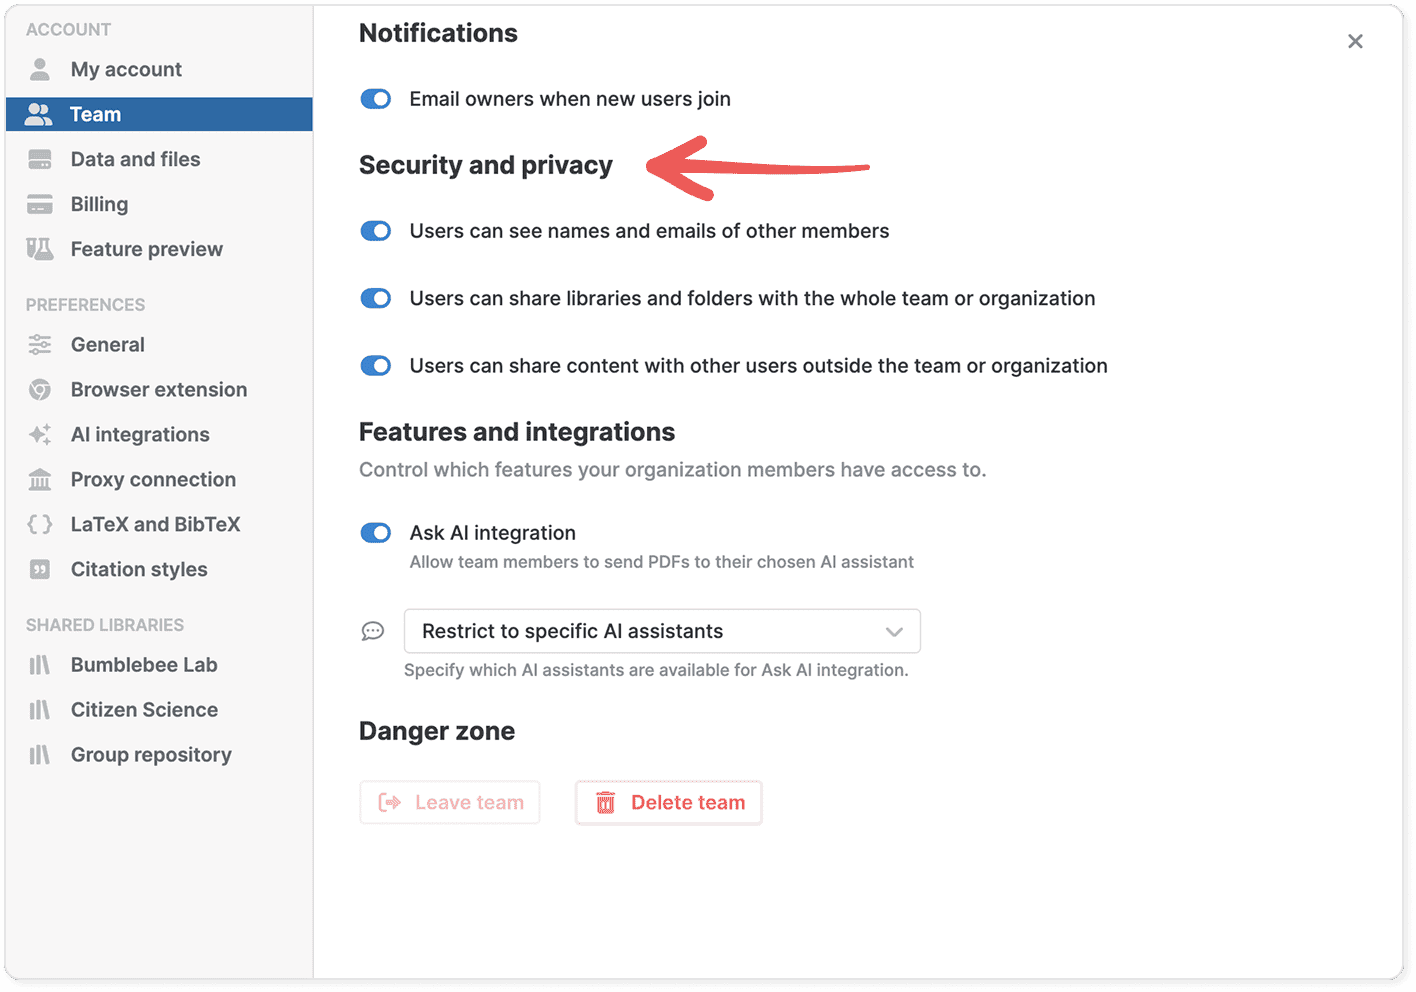1416x992 pixels.
Task: Click the Leave team button
Action: pos(450,802)
